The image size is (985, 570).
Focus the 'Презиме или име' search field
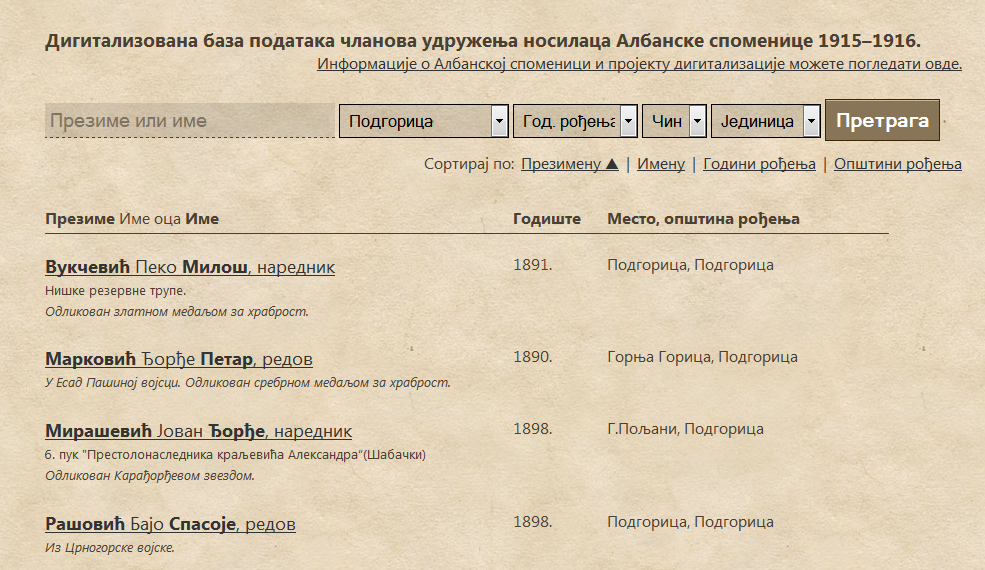[x=190, y=121]
